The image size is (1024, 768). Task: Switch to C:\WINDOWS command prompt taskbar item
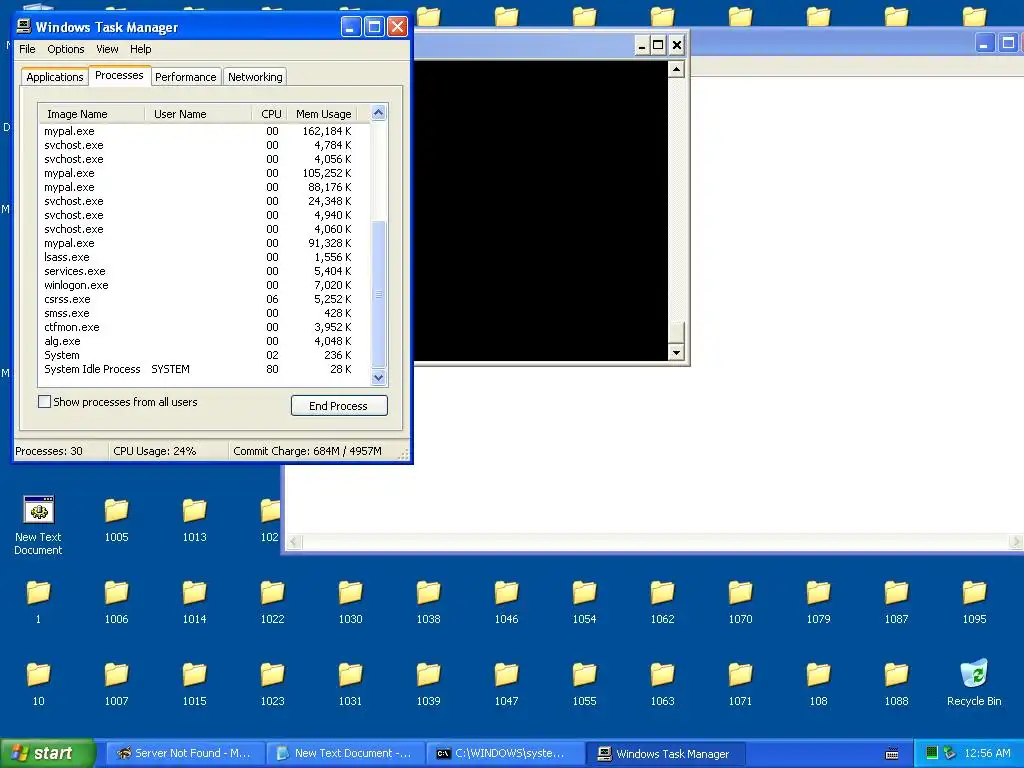pos(506,753)
